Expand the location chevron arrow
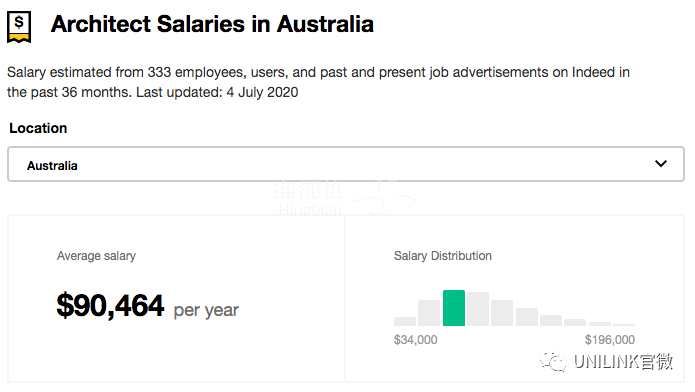Image resolution: width=695 pixels, height=392 pixels. pyautogui.click(x=661, y=164)
